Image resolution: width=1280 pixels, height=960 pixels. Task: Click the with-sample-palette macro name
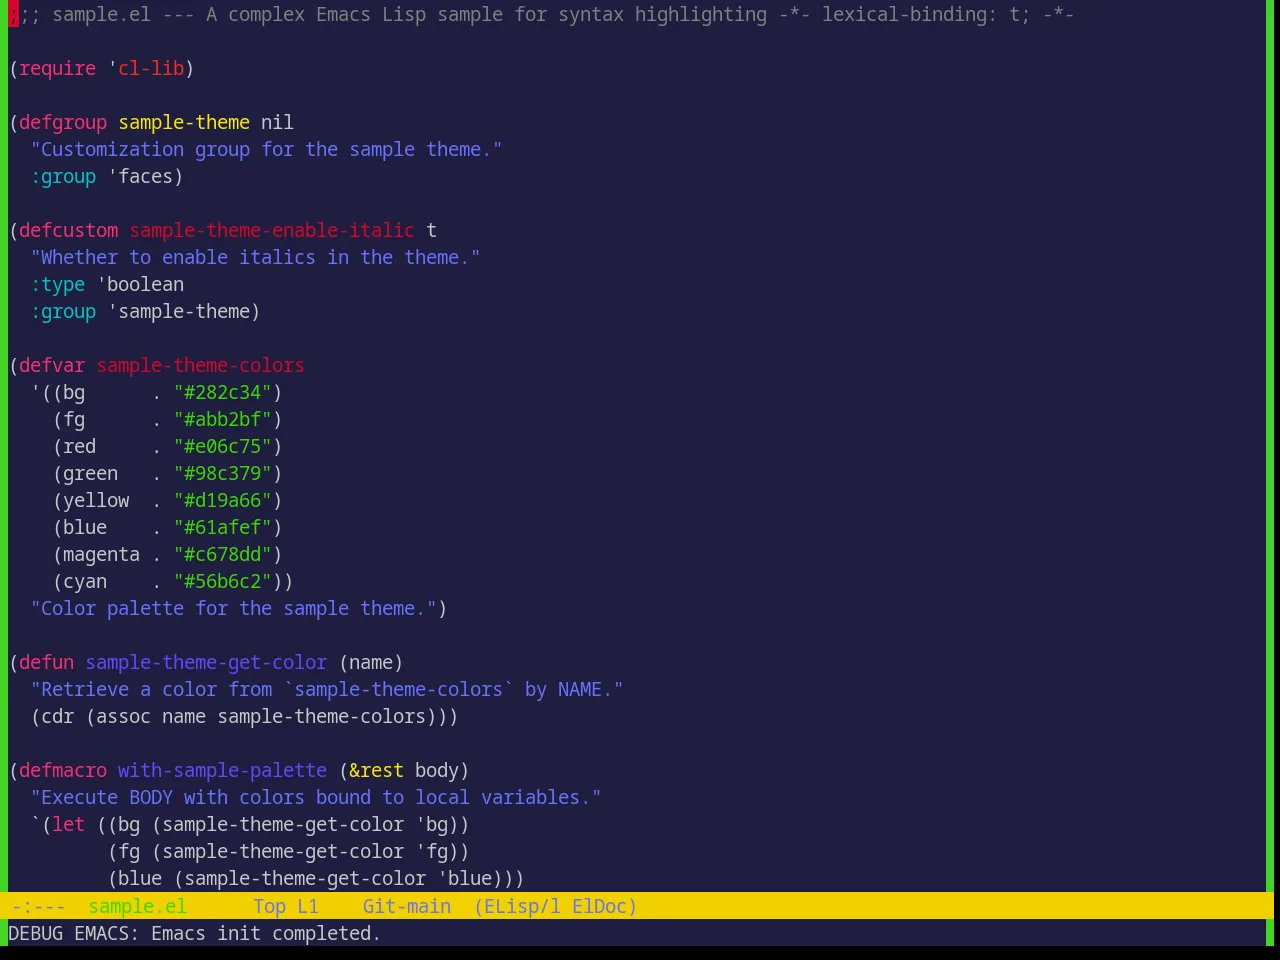coord(223,770)
